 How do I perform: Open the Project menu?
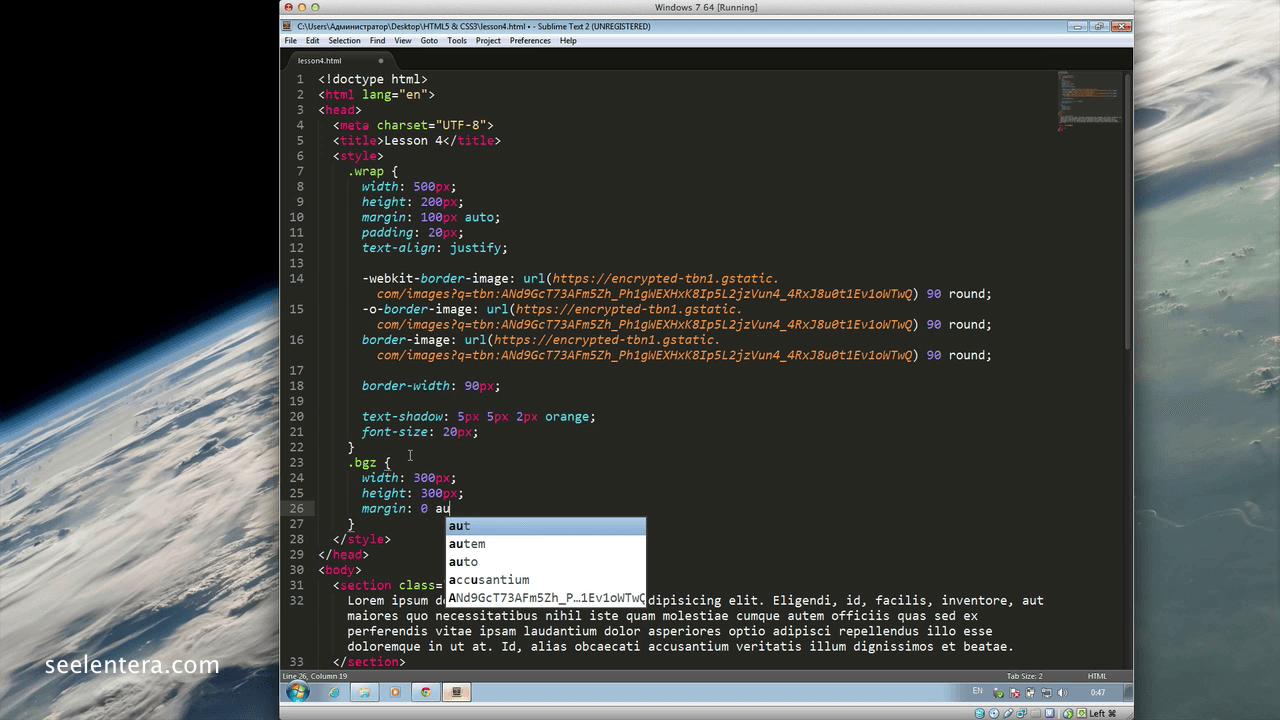pos(488,41)
